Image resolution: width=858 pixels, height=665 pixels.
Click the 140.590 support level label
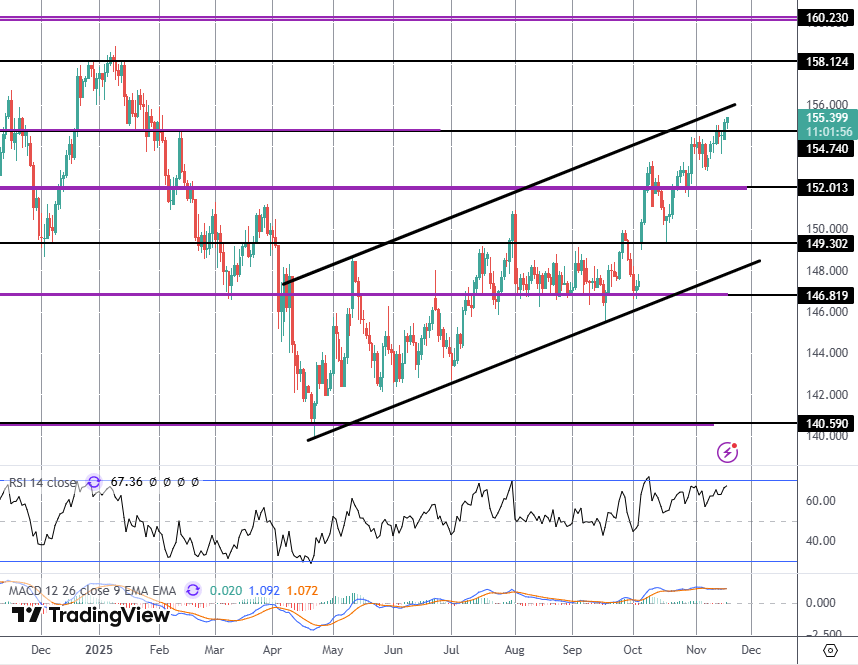click(826, 423)
